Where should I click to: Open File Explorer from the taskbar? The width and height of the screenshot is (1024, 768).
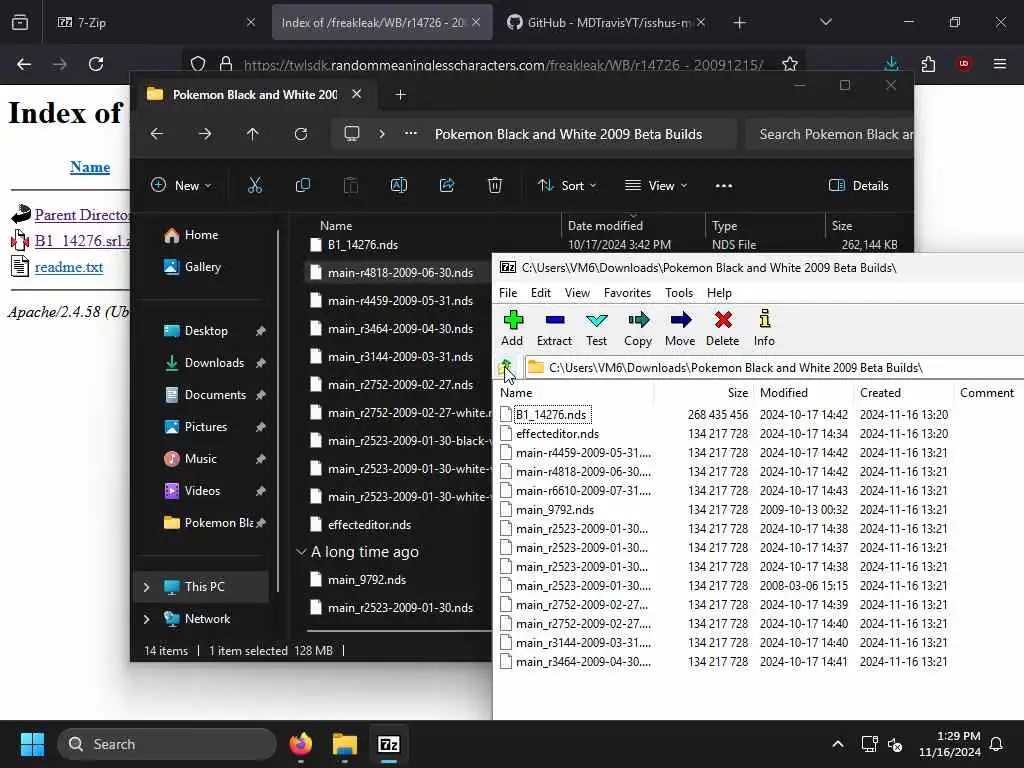pyautogui.click(x=345, y=744)
